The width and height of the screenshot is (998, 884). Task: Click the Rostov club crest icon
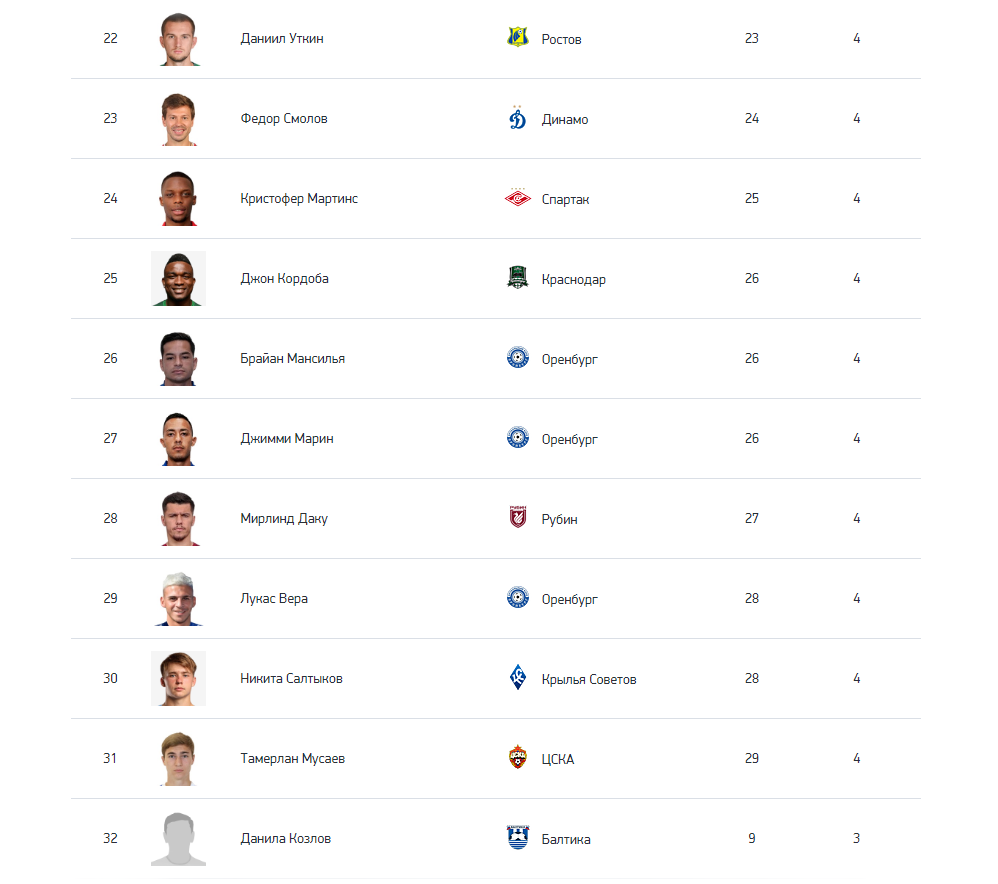[x=517, y=38]
